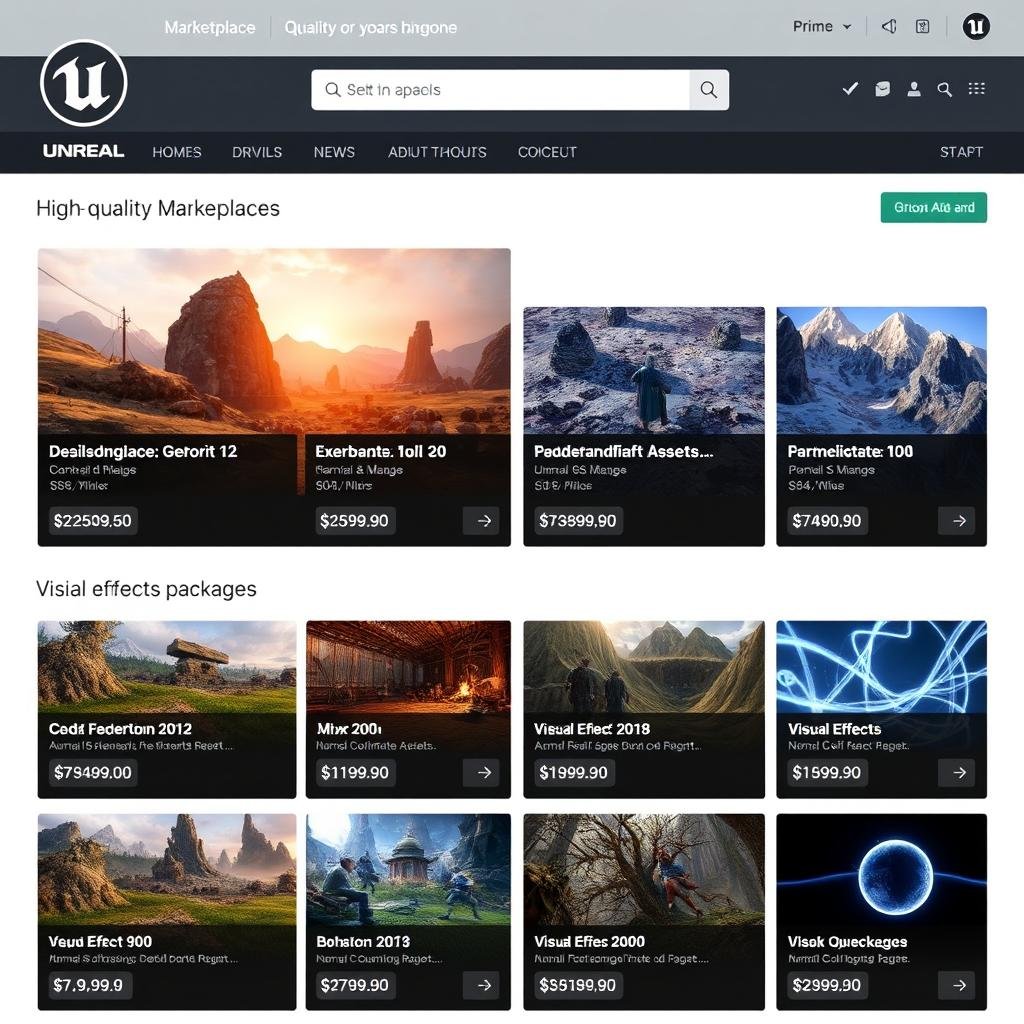The width and height of the screenshot is (1024, 1024).
Task: Click START in the navigation bar
Action: [x=960, y=152]
